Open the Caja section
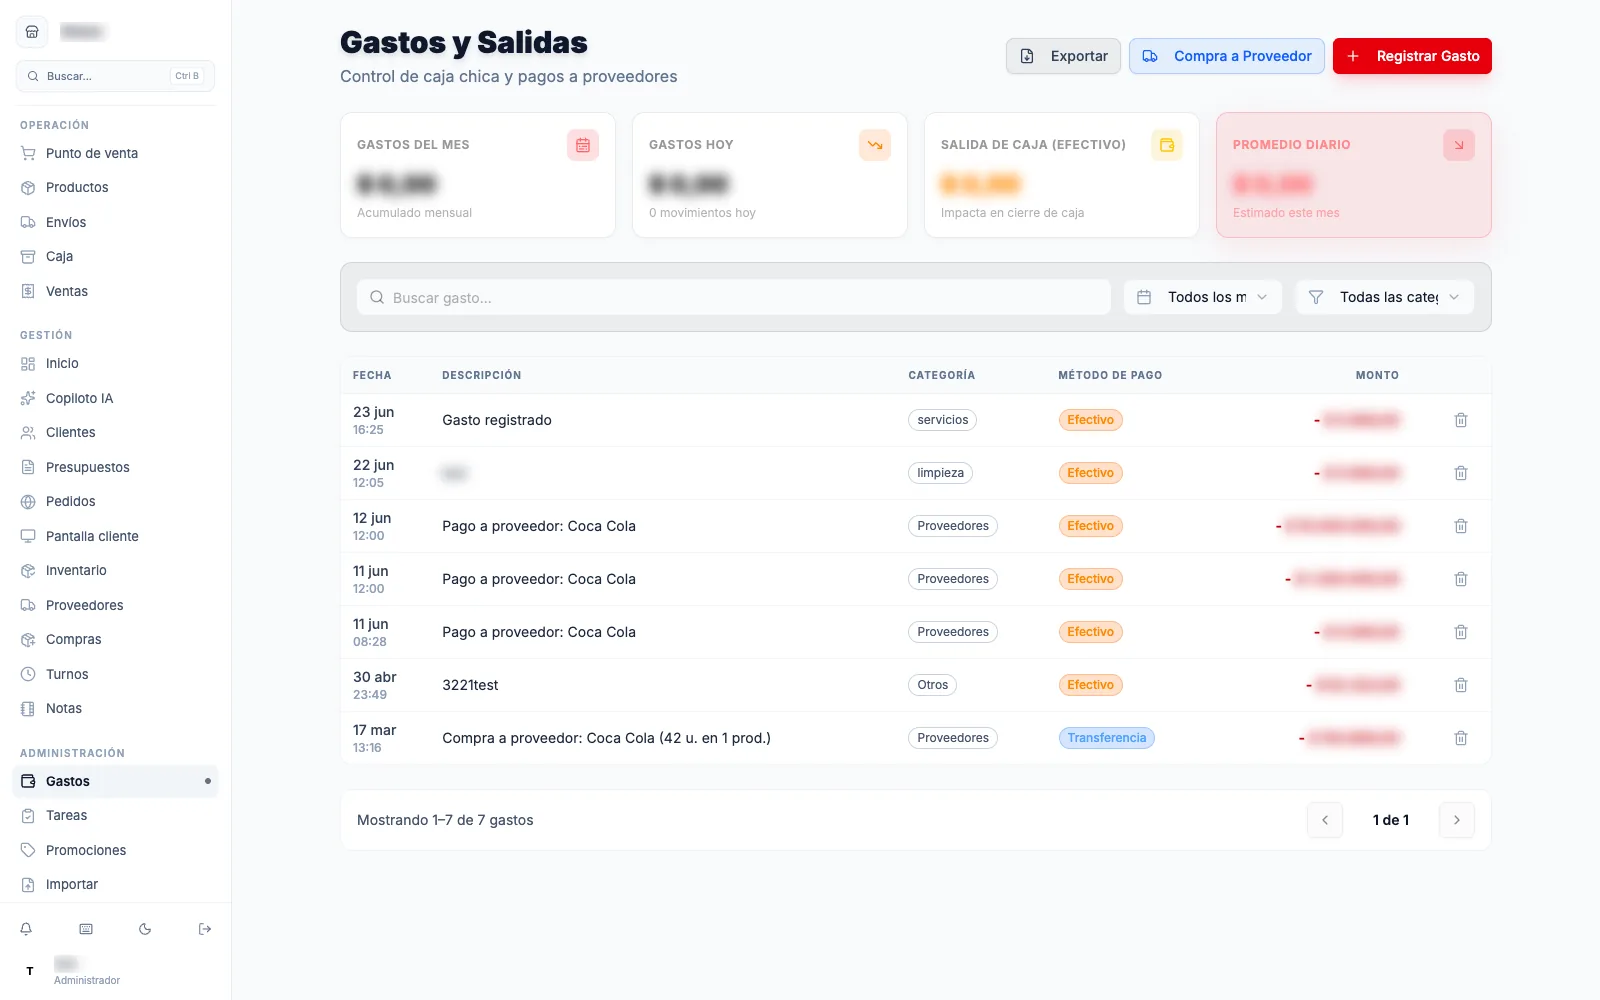The image size is (1600, 1000). pyautogui.click(x=115, y=257)
